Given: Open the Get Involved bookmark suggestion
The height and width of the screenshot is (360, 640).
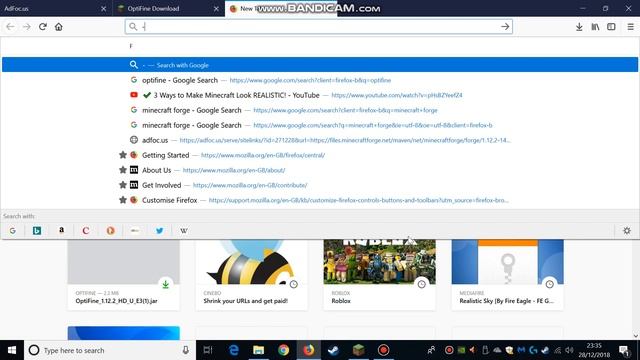Looking at the screenshot, I should (320, 185).
